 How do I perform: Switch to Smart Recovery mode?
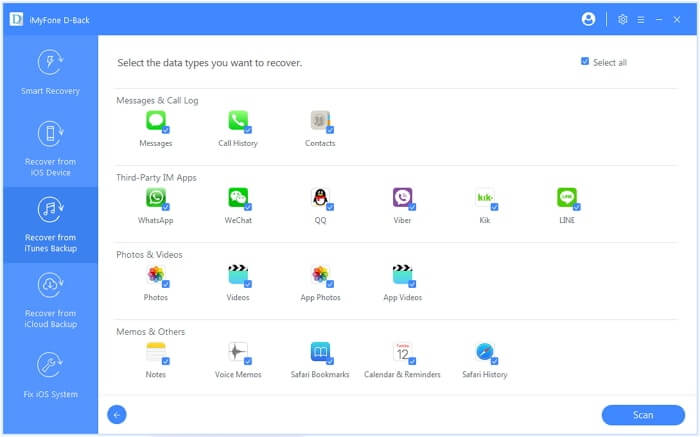[50, 71]
